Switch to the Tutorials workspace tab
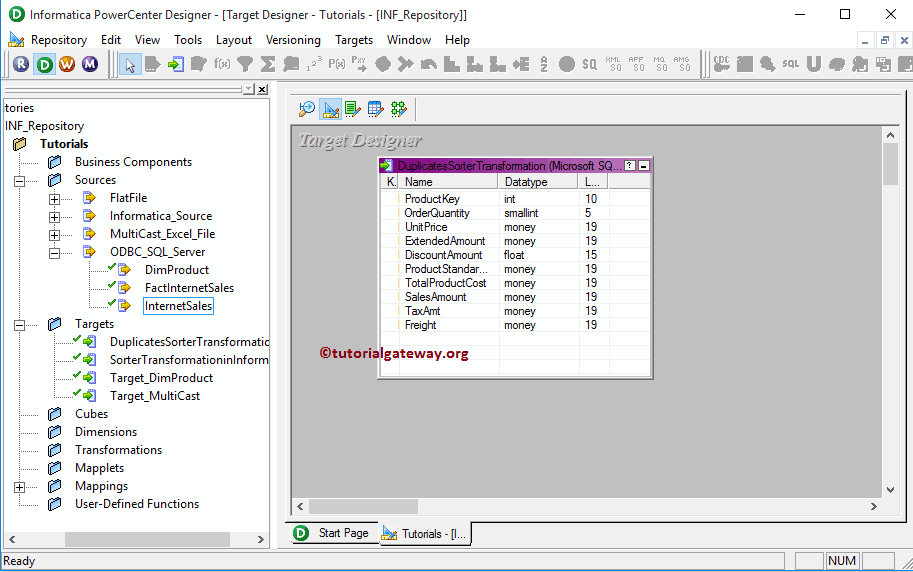This screenshot has width=913, height=572. tap(425, 534)
